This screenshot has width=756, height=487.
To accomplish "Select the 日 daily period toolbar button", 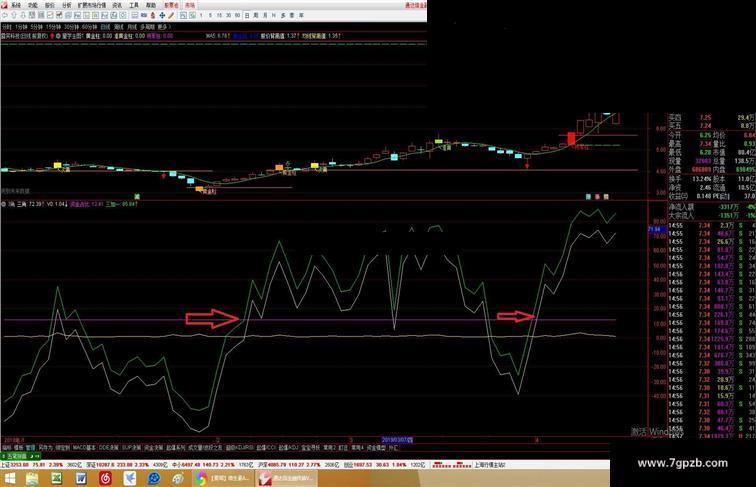I will [x=247, y=15].
